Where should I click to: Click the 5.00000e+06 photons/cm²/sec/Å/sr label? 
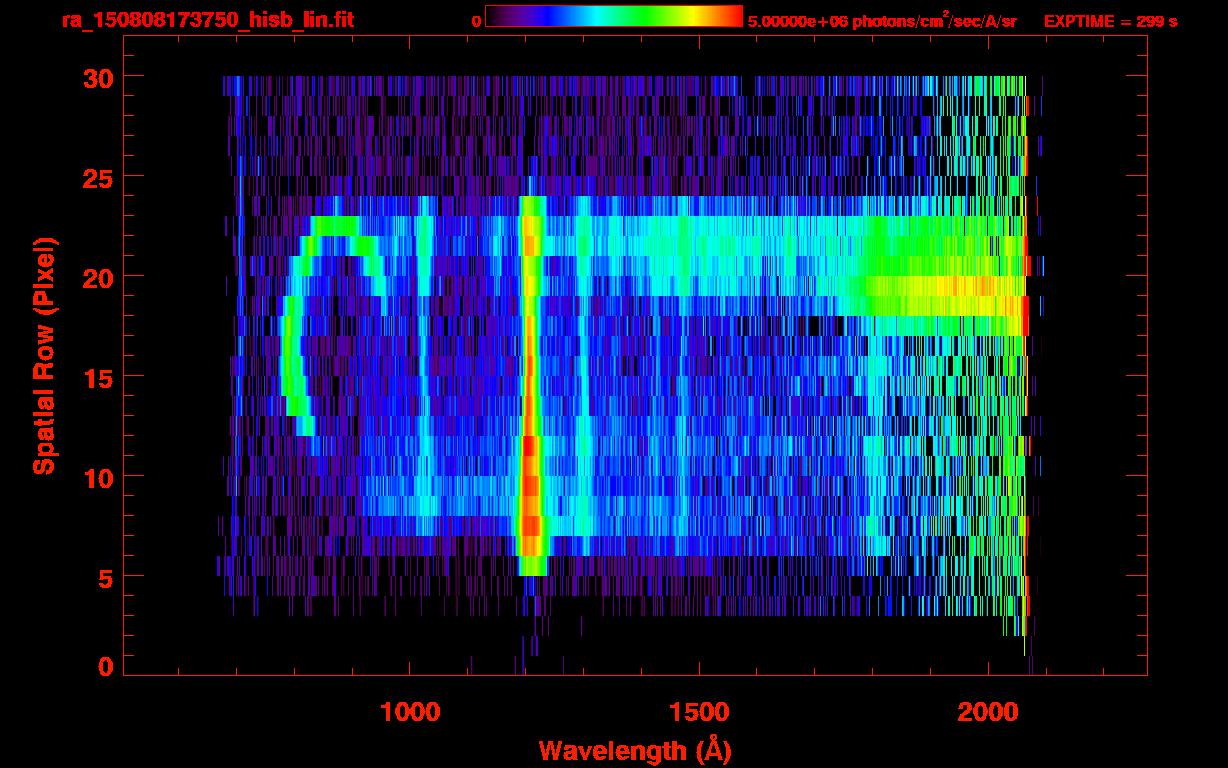pos(882,20)
